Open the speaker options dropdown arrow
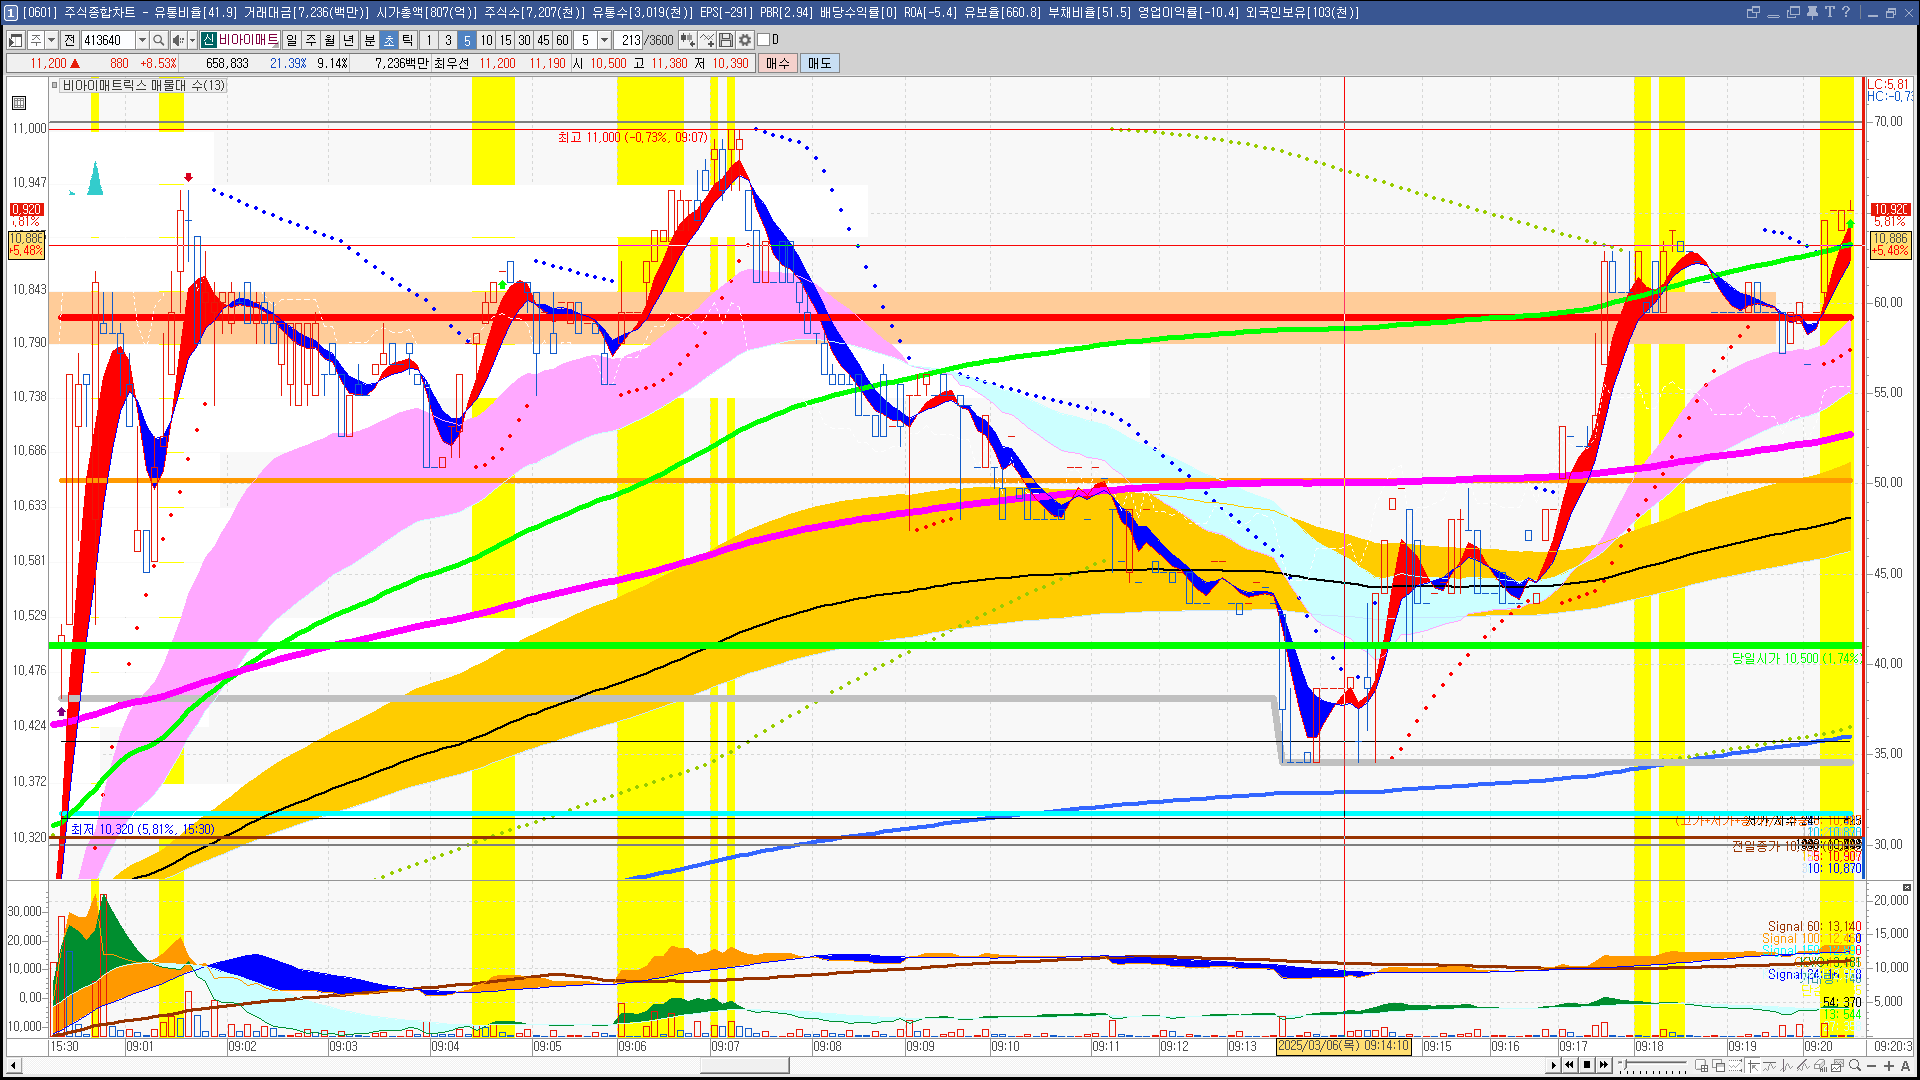The width and height of the screenshot is (1920, 1080). [x=191, y=40]
